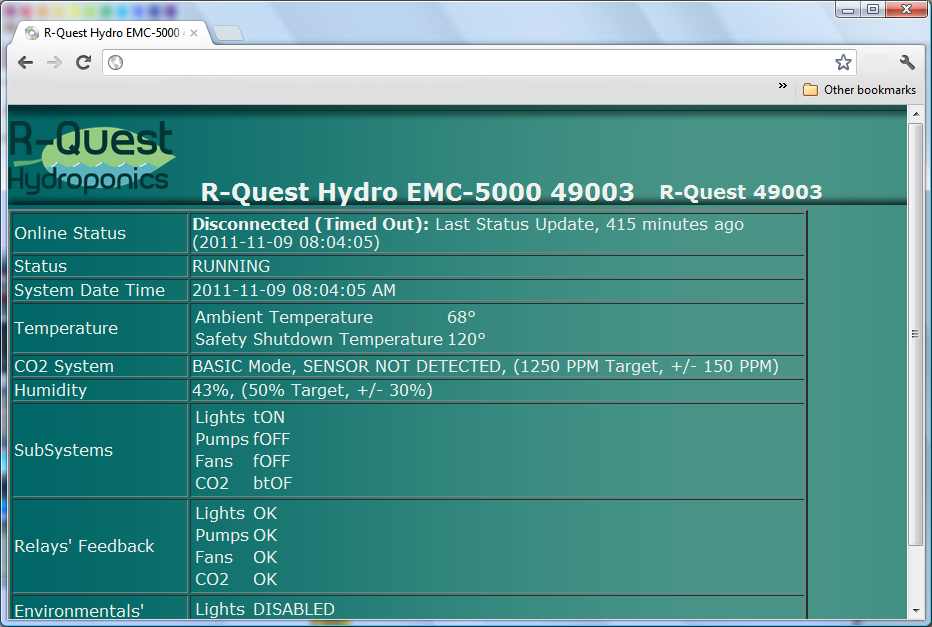Click the 'Humidity' row label
Image resolution: width=932 pixels, height=627 pixels.
pos(51,390)
